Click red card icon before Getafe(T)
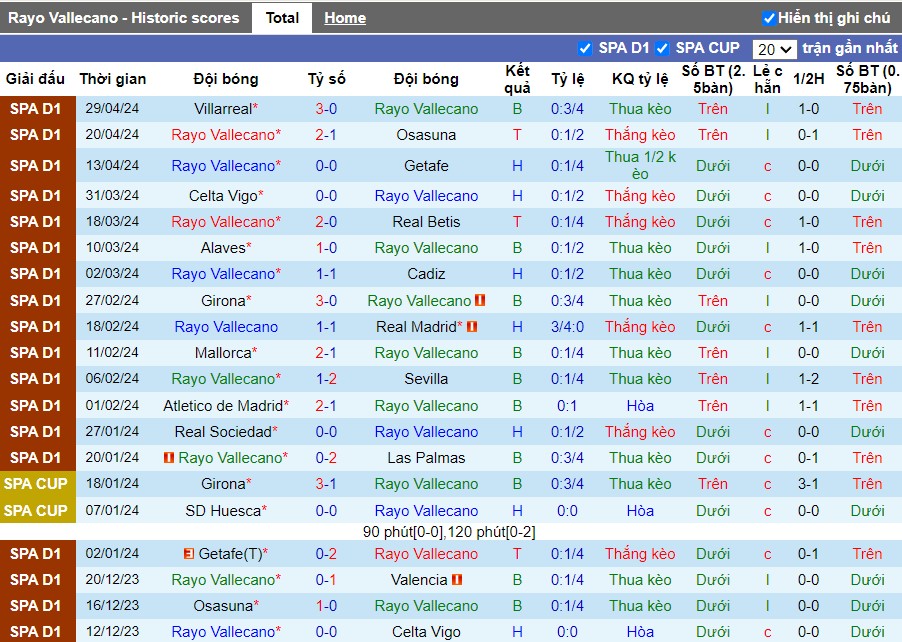The height and width of the screenshot is (642, 902). pyautogui.click(x=189, y=554)
